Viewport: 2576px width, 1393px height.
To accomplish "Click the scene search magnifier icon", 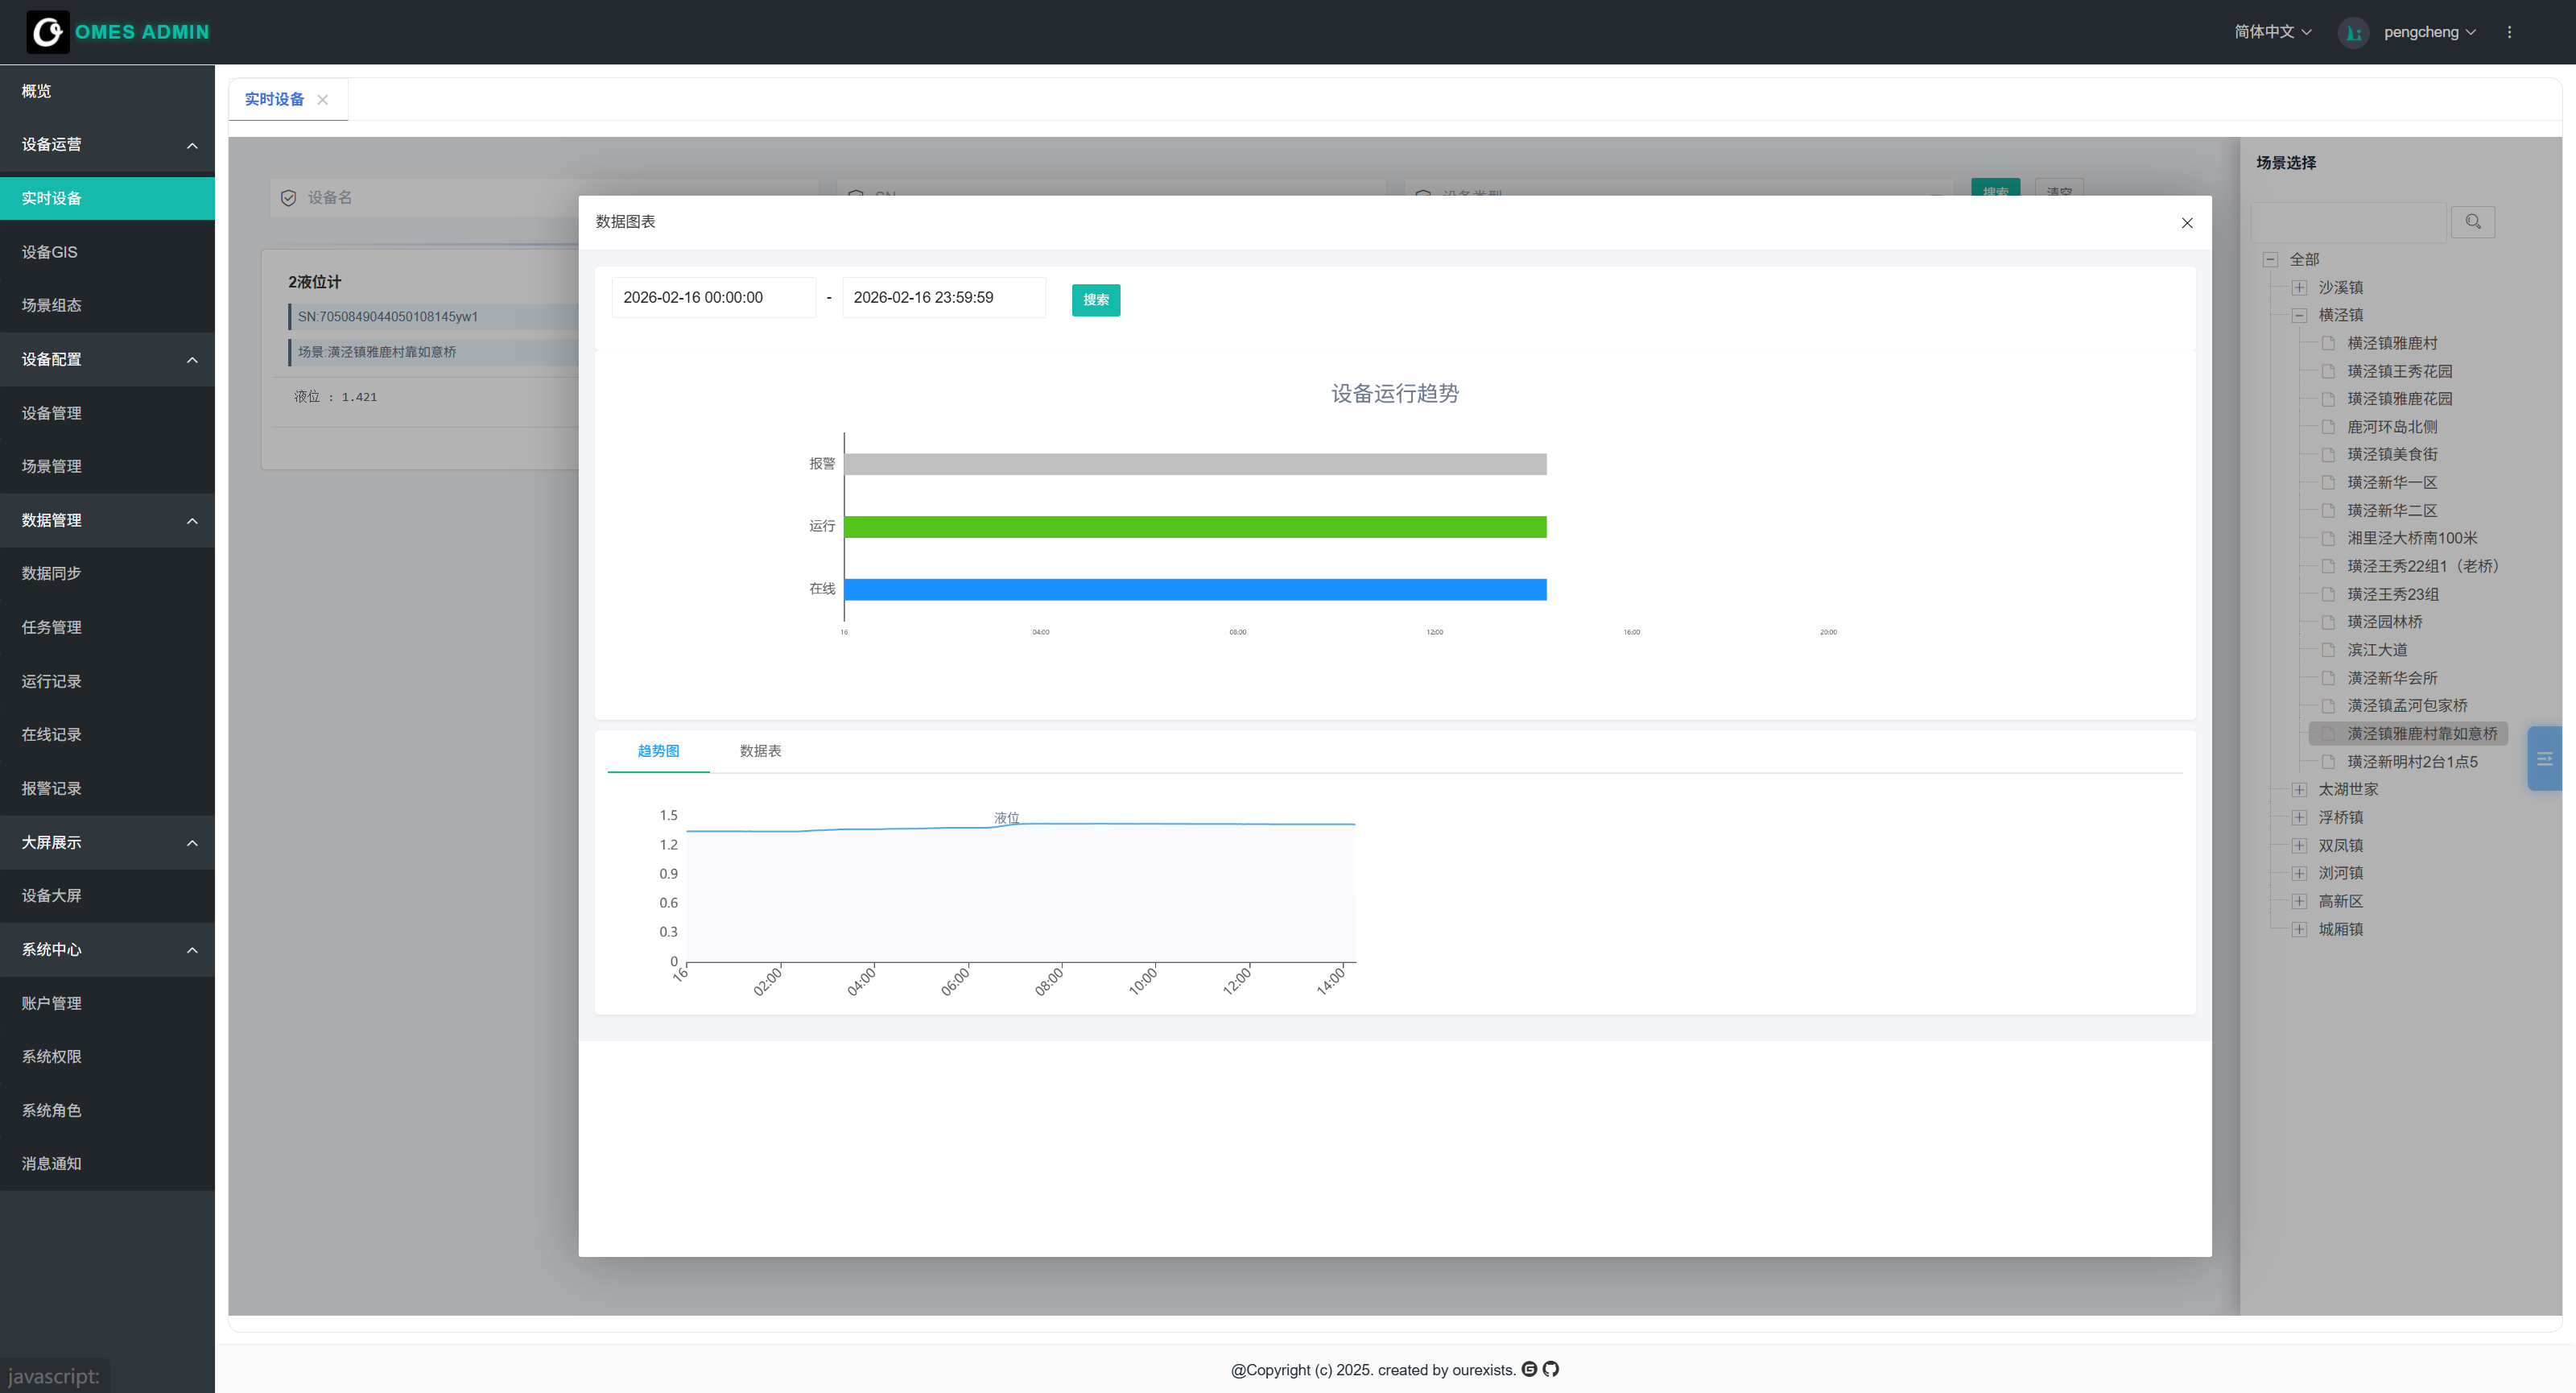I will [x=2473, y=222].
